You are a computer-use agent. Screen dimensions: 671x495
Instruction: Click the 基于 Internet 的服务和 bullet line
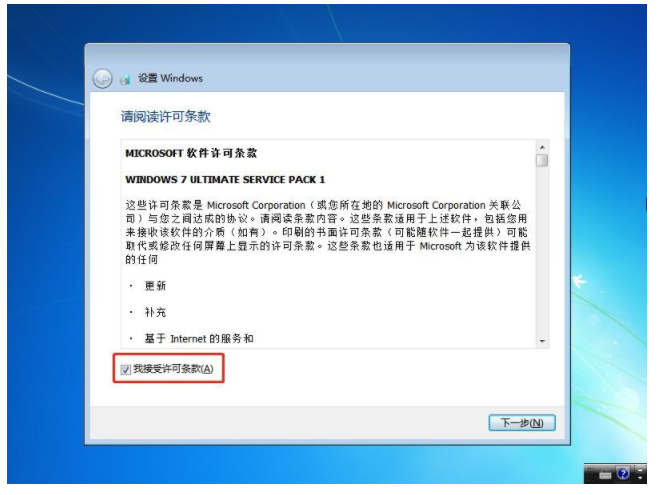[199, 339]
